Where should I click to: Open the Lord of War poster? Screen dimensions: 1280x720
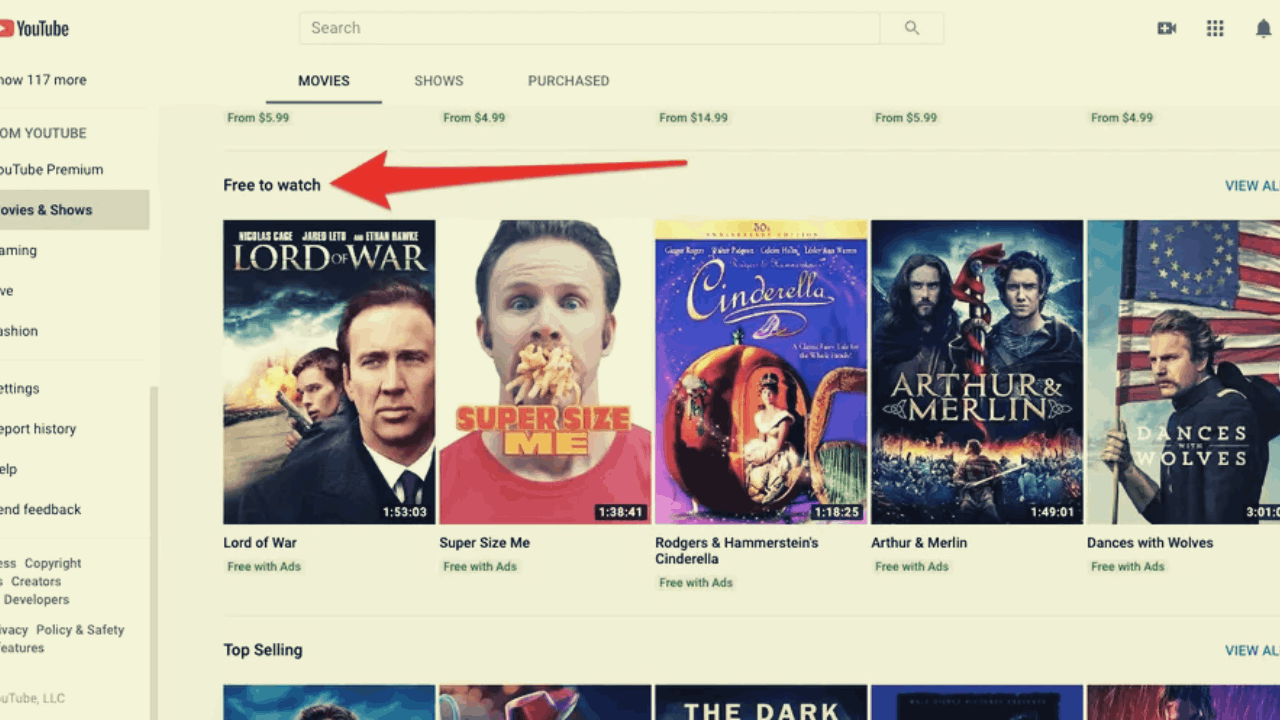[x=329, y=372]
